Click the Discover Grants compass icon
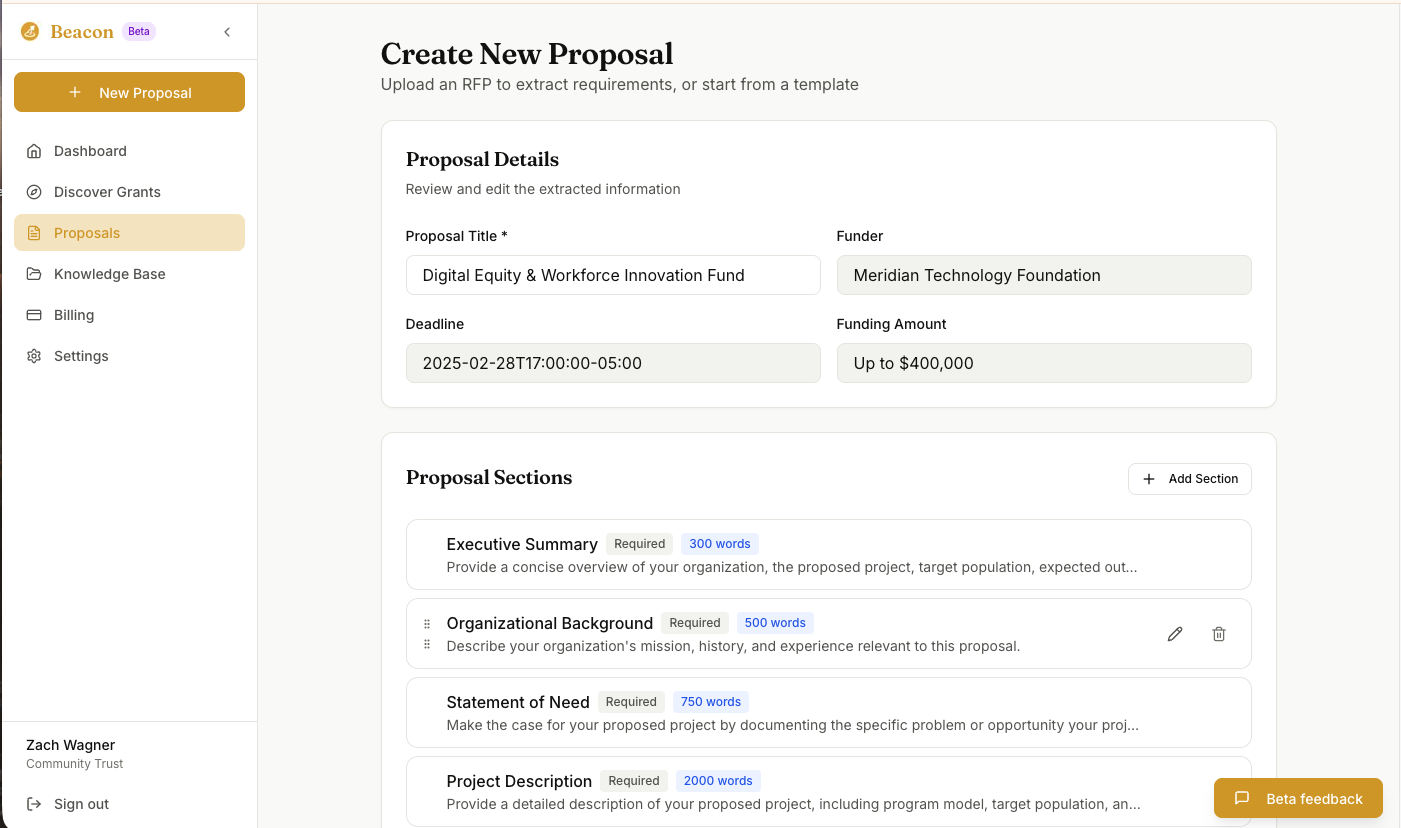This screenshot has width=1401, height=828. (x=34, y=191)
